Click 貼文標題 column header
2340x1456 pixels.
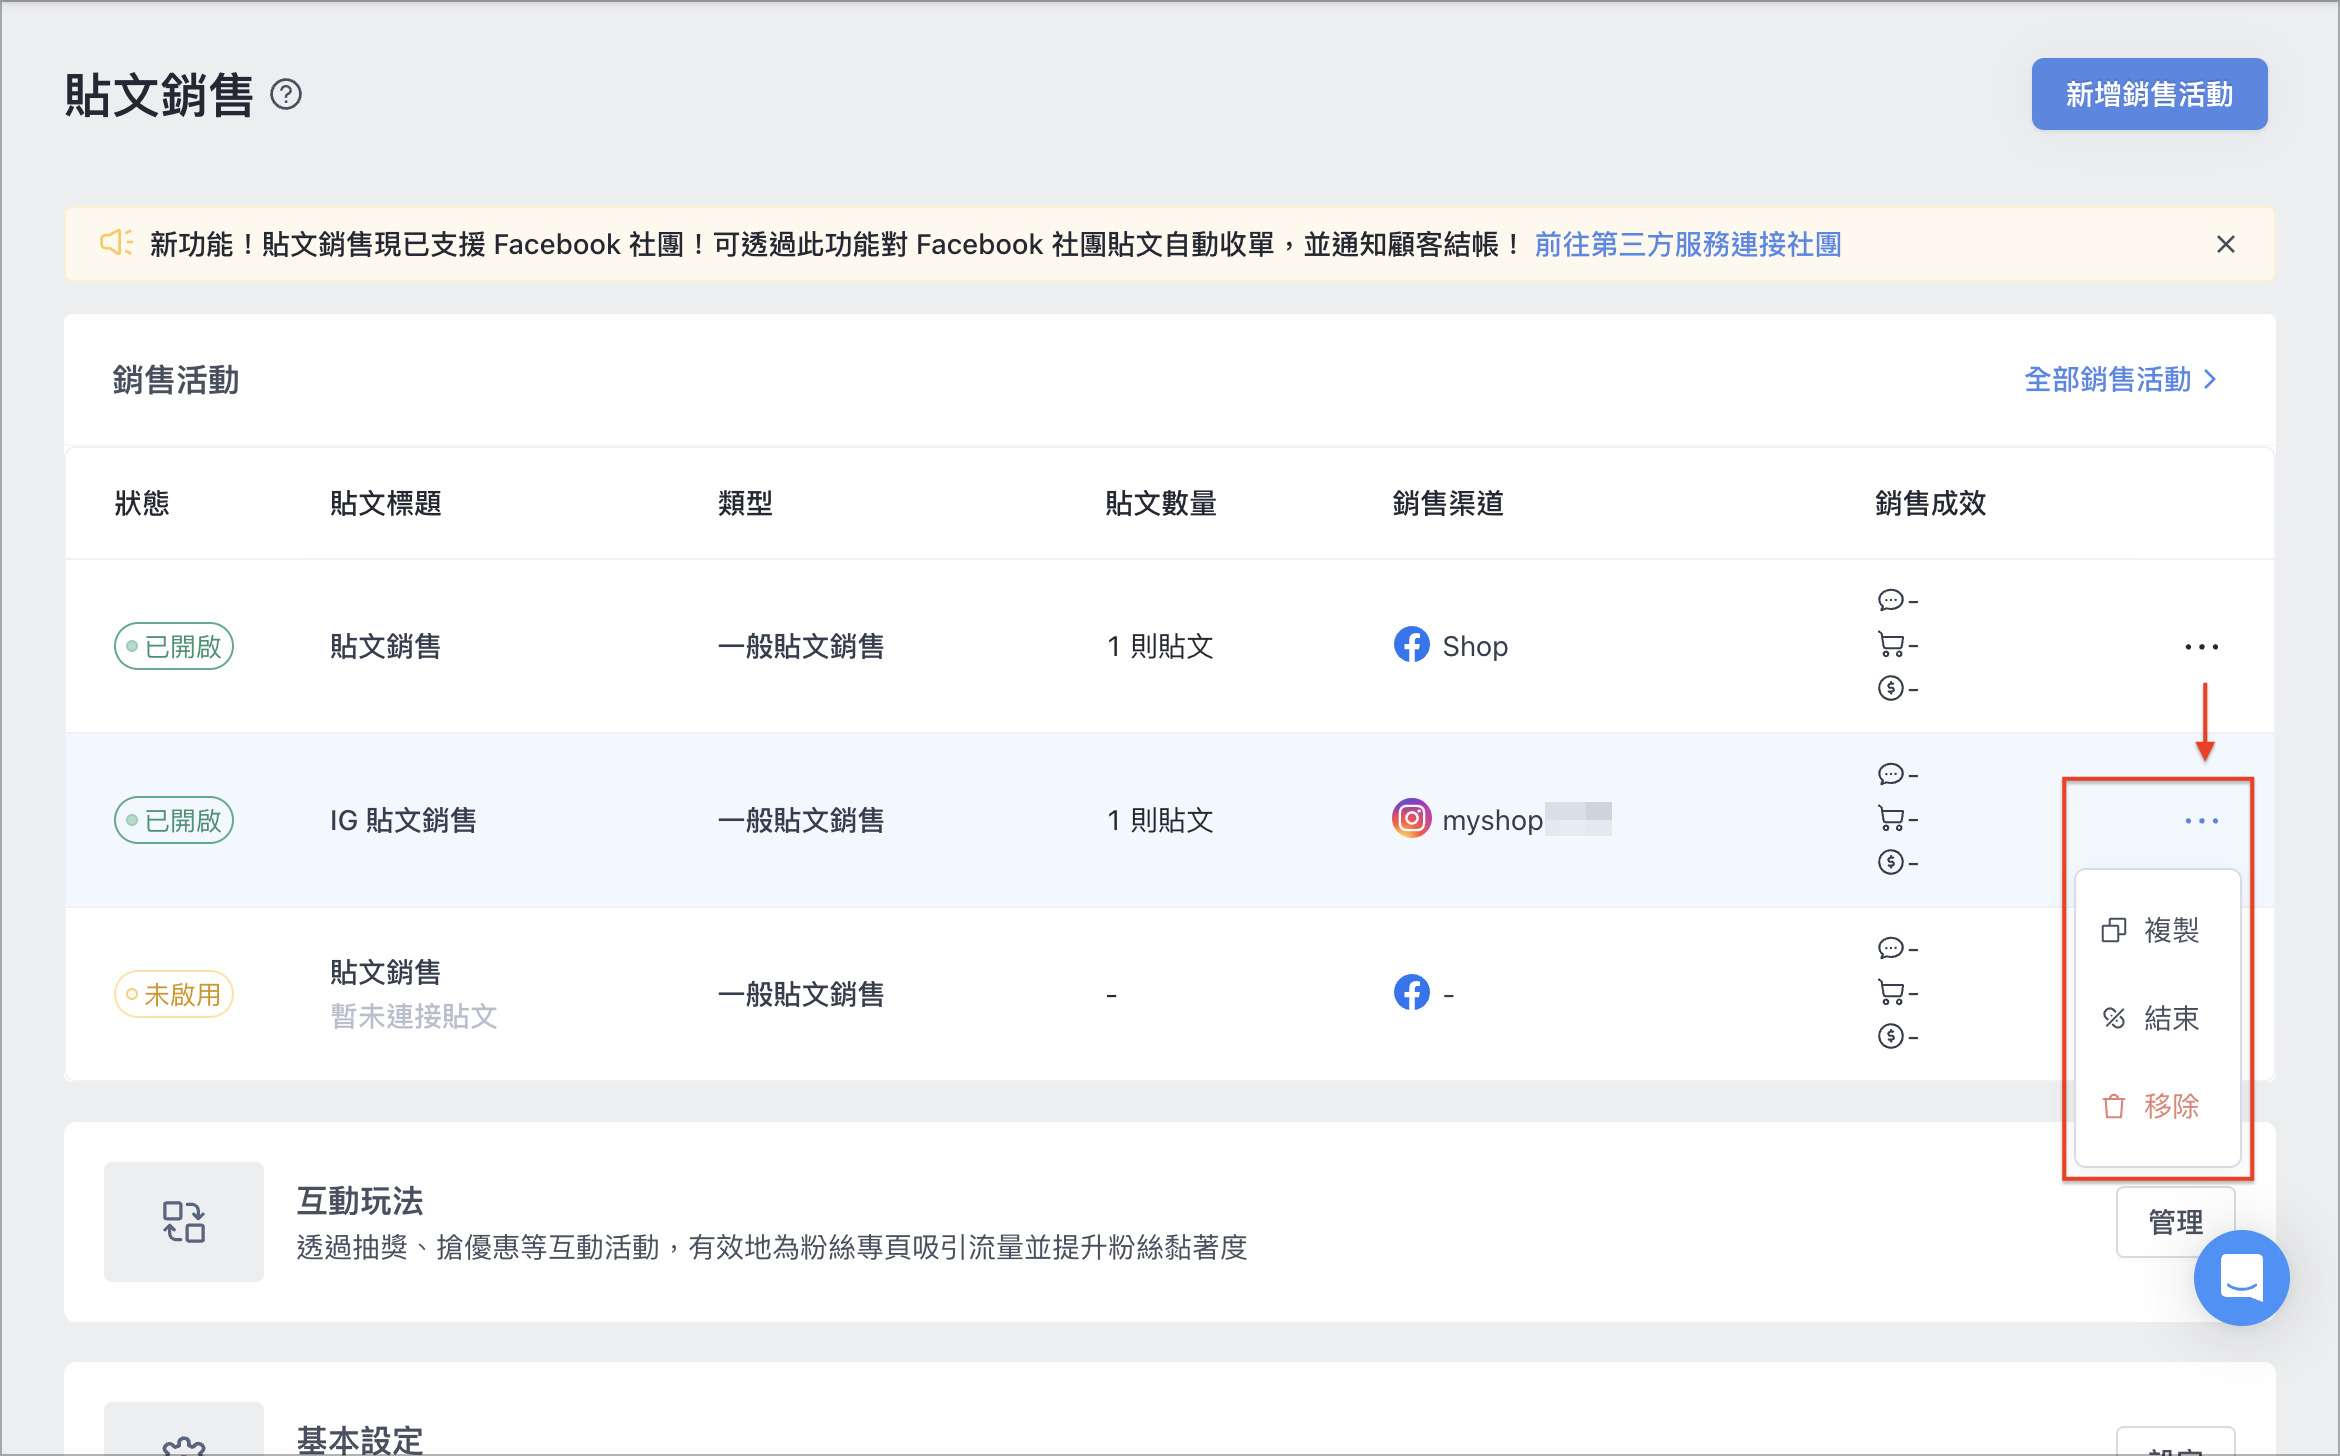(x=386, y=504)
